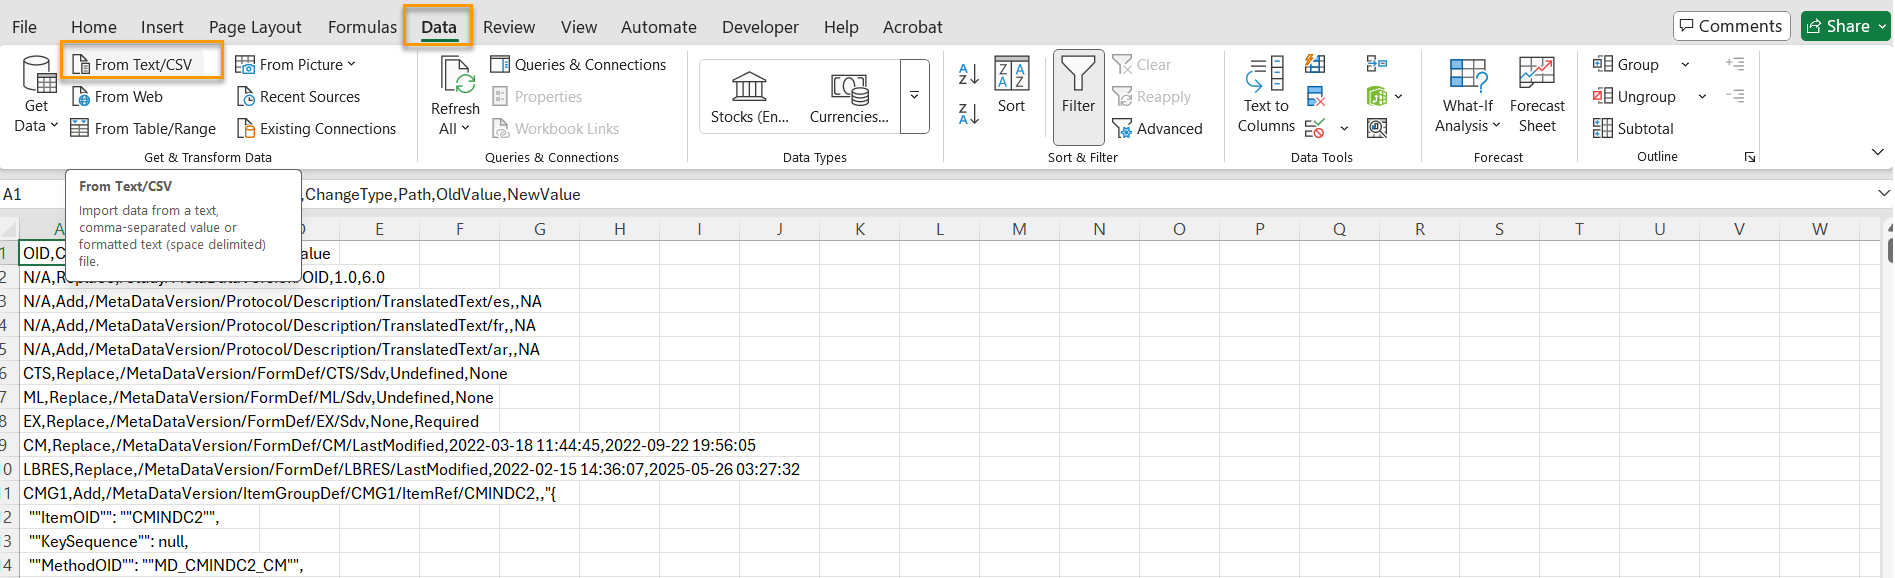Toggle the Filter button
1895x578 pixels.
tap(1078, 95)
